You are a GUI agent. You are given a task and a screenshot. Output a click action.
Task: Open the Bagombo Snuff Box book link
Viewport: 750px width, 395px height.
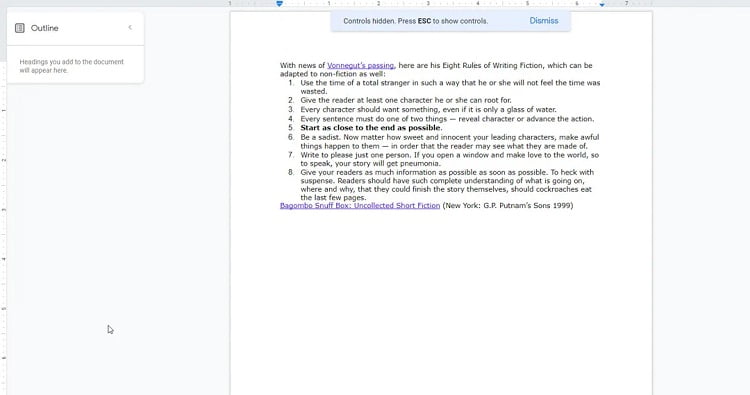[360, 205]
